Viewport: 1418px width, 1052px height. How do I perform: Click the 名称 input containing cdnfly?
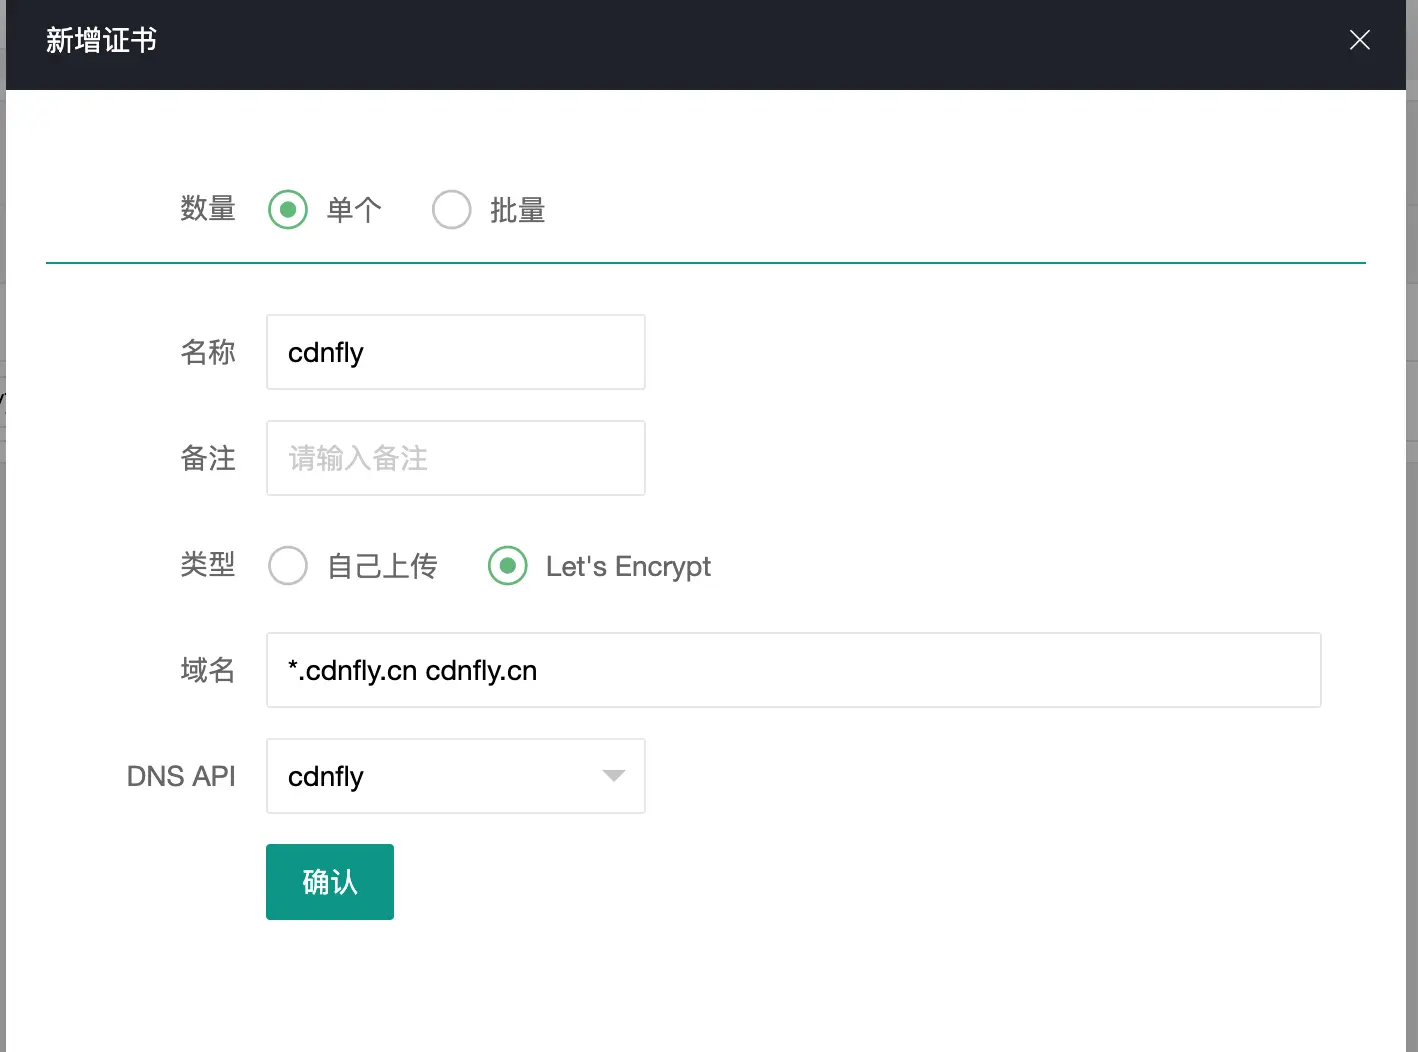pyautogui.click(x=455, y=352)
